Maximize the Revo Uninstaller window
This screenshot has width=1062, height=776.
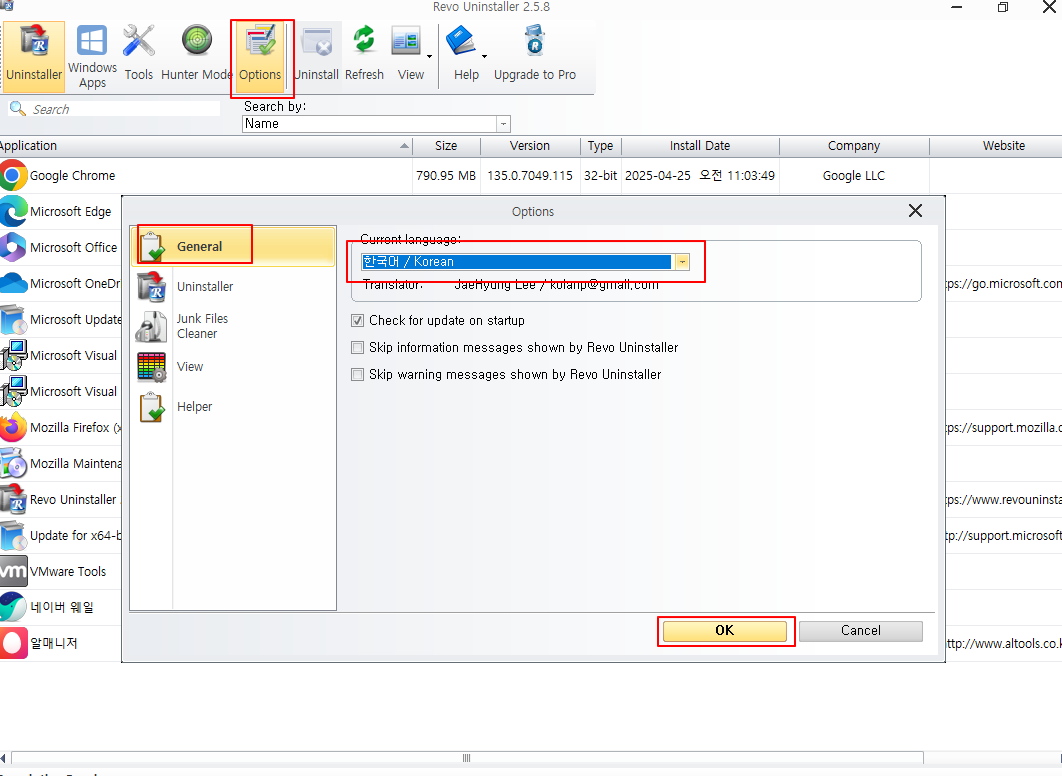(1003, 7)
